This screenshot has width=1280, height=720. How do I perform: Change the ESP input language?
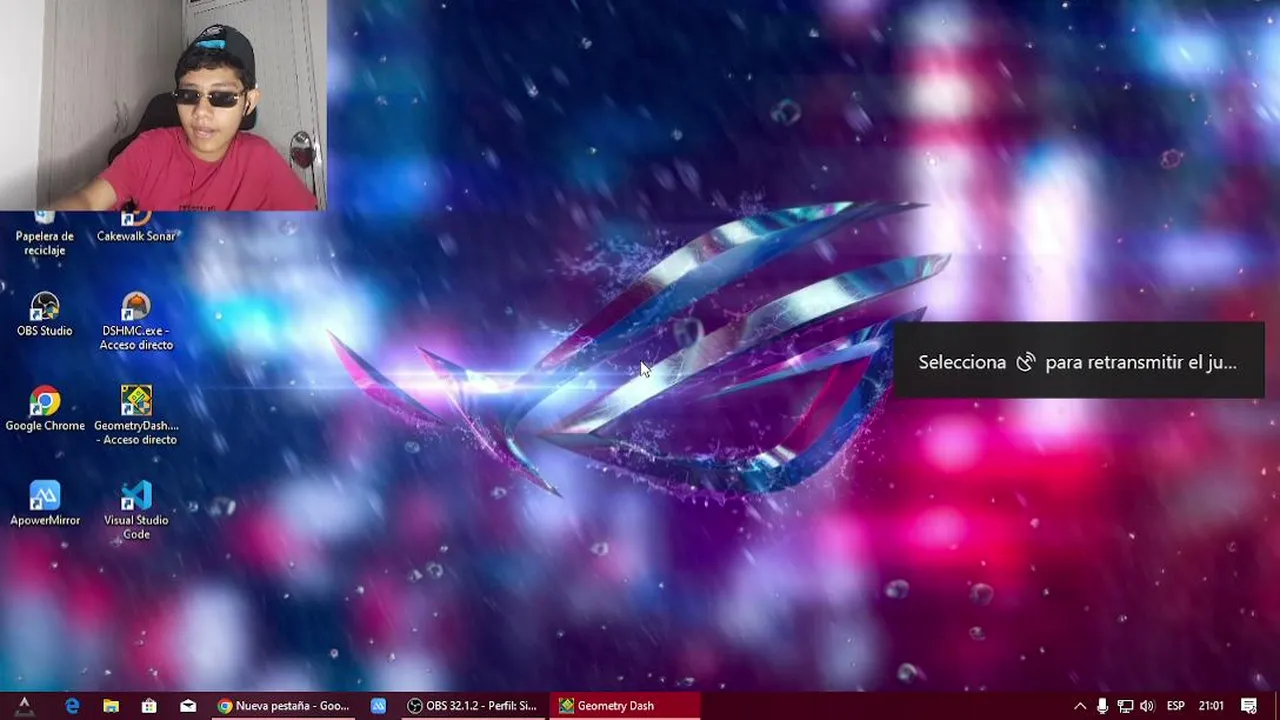click(1176, 706)
